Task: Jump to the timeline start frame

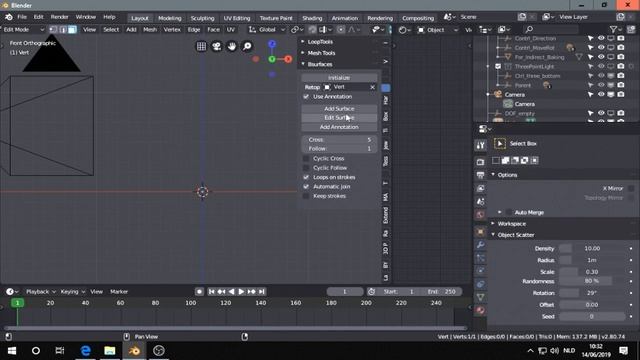Action: tap(211, 291)
